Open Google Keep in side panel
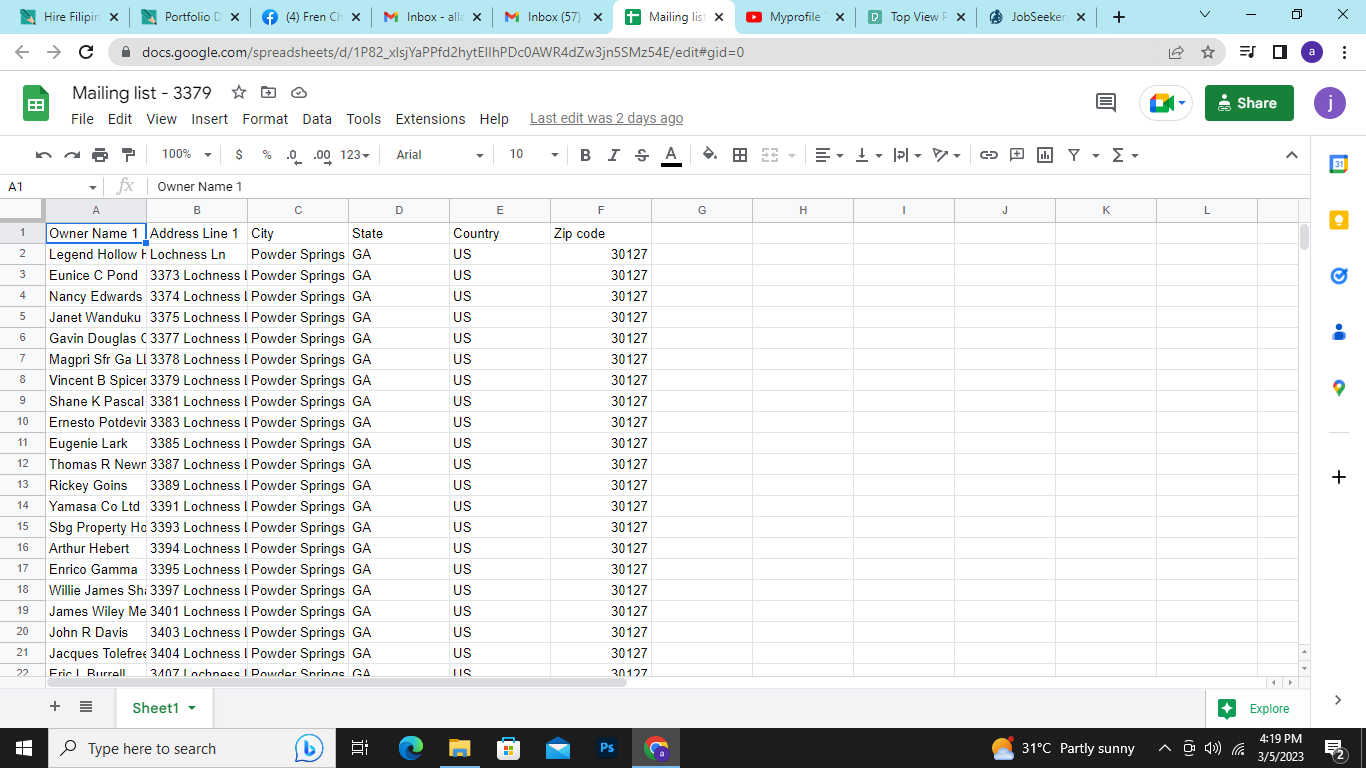 coord(1339,220)
